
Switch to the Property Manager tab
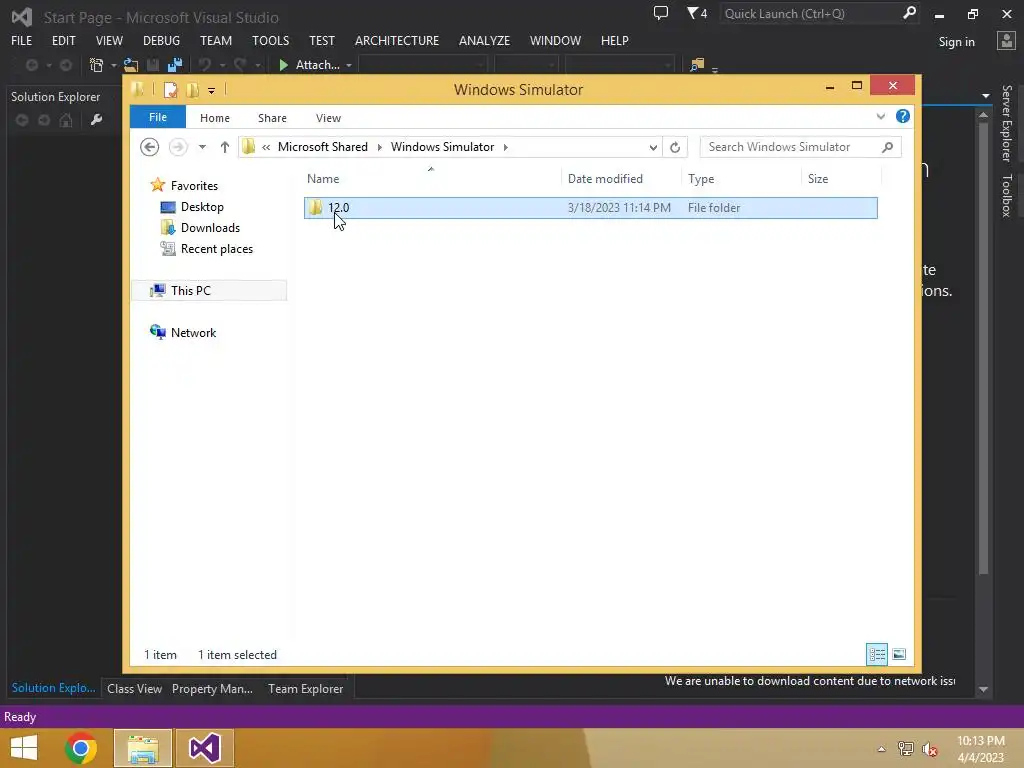(212, 688)
